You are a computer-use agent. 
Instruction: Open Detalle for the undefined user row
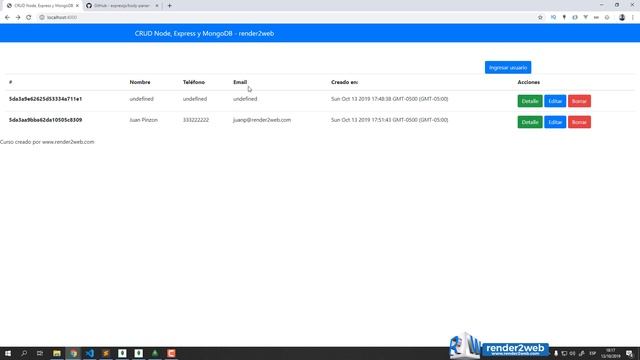tap(530, 101)
